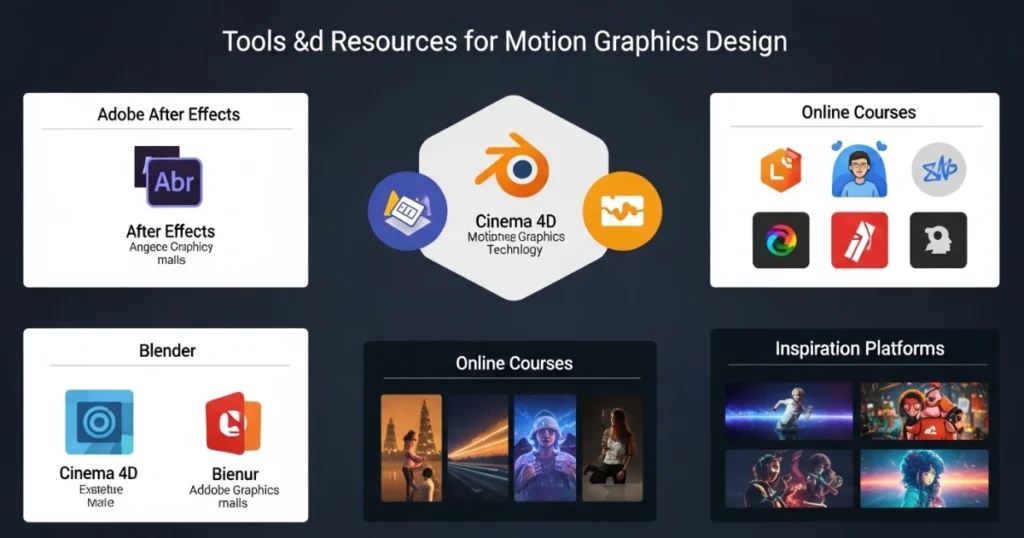Click the Addobe Graphics malls caption
Viewport: 1024px width, 538px height.
click(x=234, y=496)
